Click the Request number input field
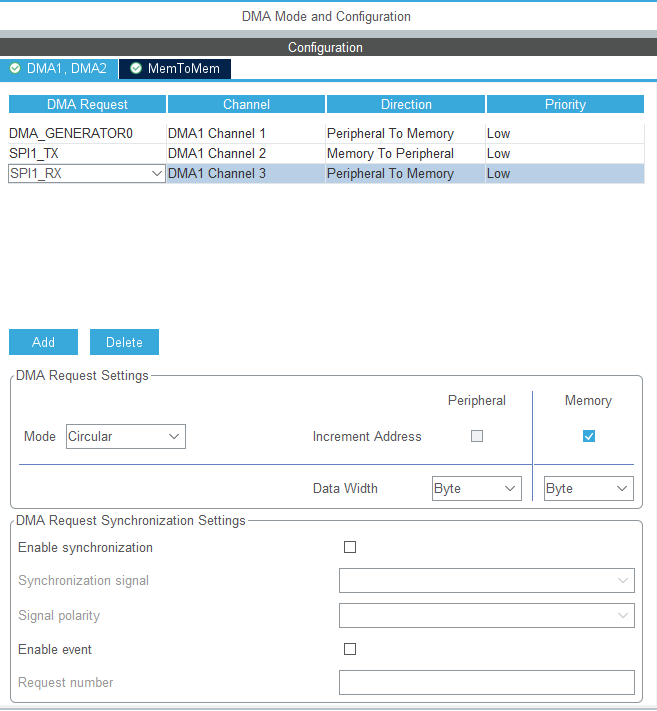The image size is (657, 711). tap(487, 682)
